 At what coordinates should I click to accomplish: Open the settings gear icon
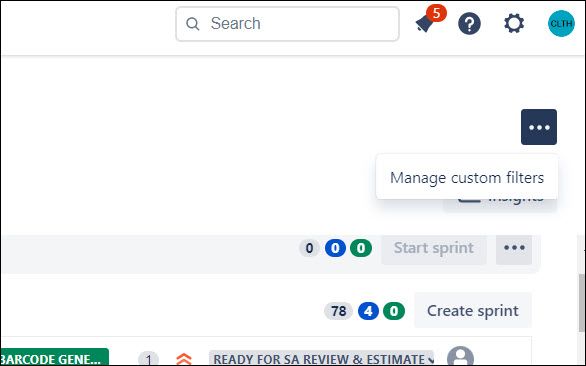coord(514,24)
